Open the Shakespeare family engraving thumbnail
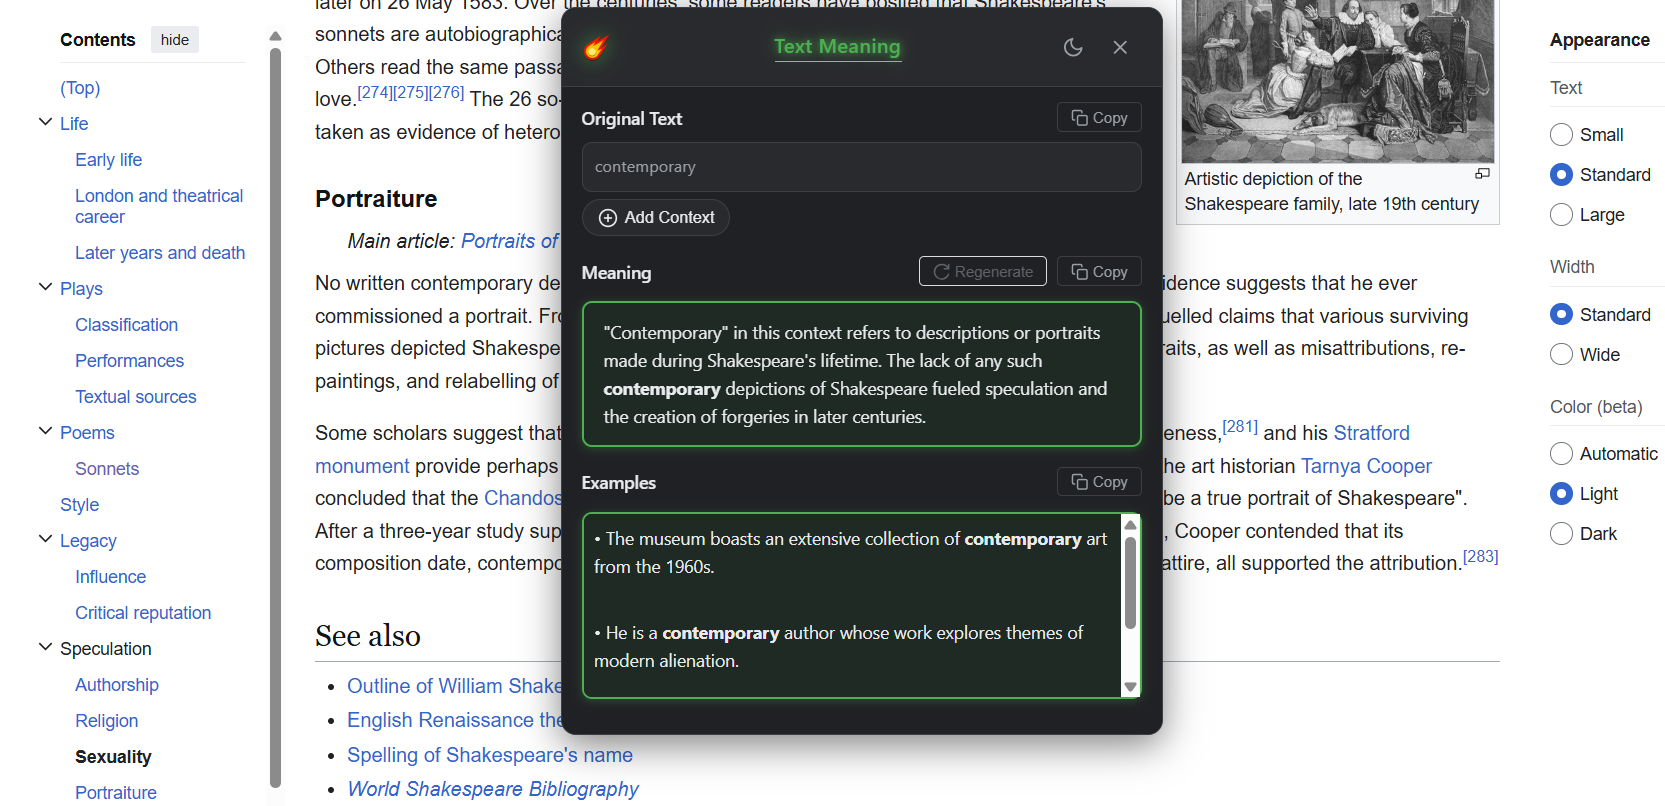 [1338, 80]
